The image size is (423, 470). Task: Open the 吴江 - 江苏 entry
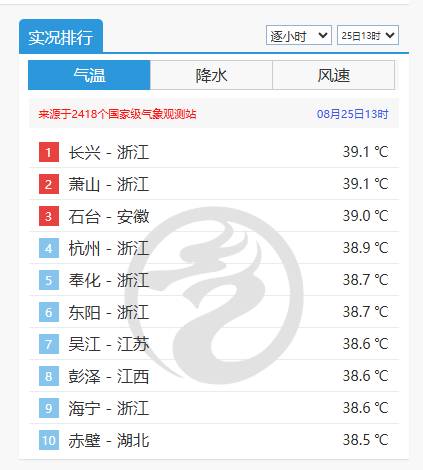pos(109,344)
